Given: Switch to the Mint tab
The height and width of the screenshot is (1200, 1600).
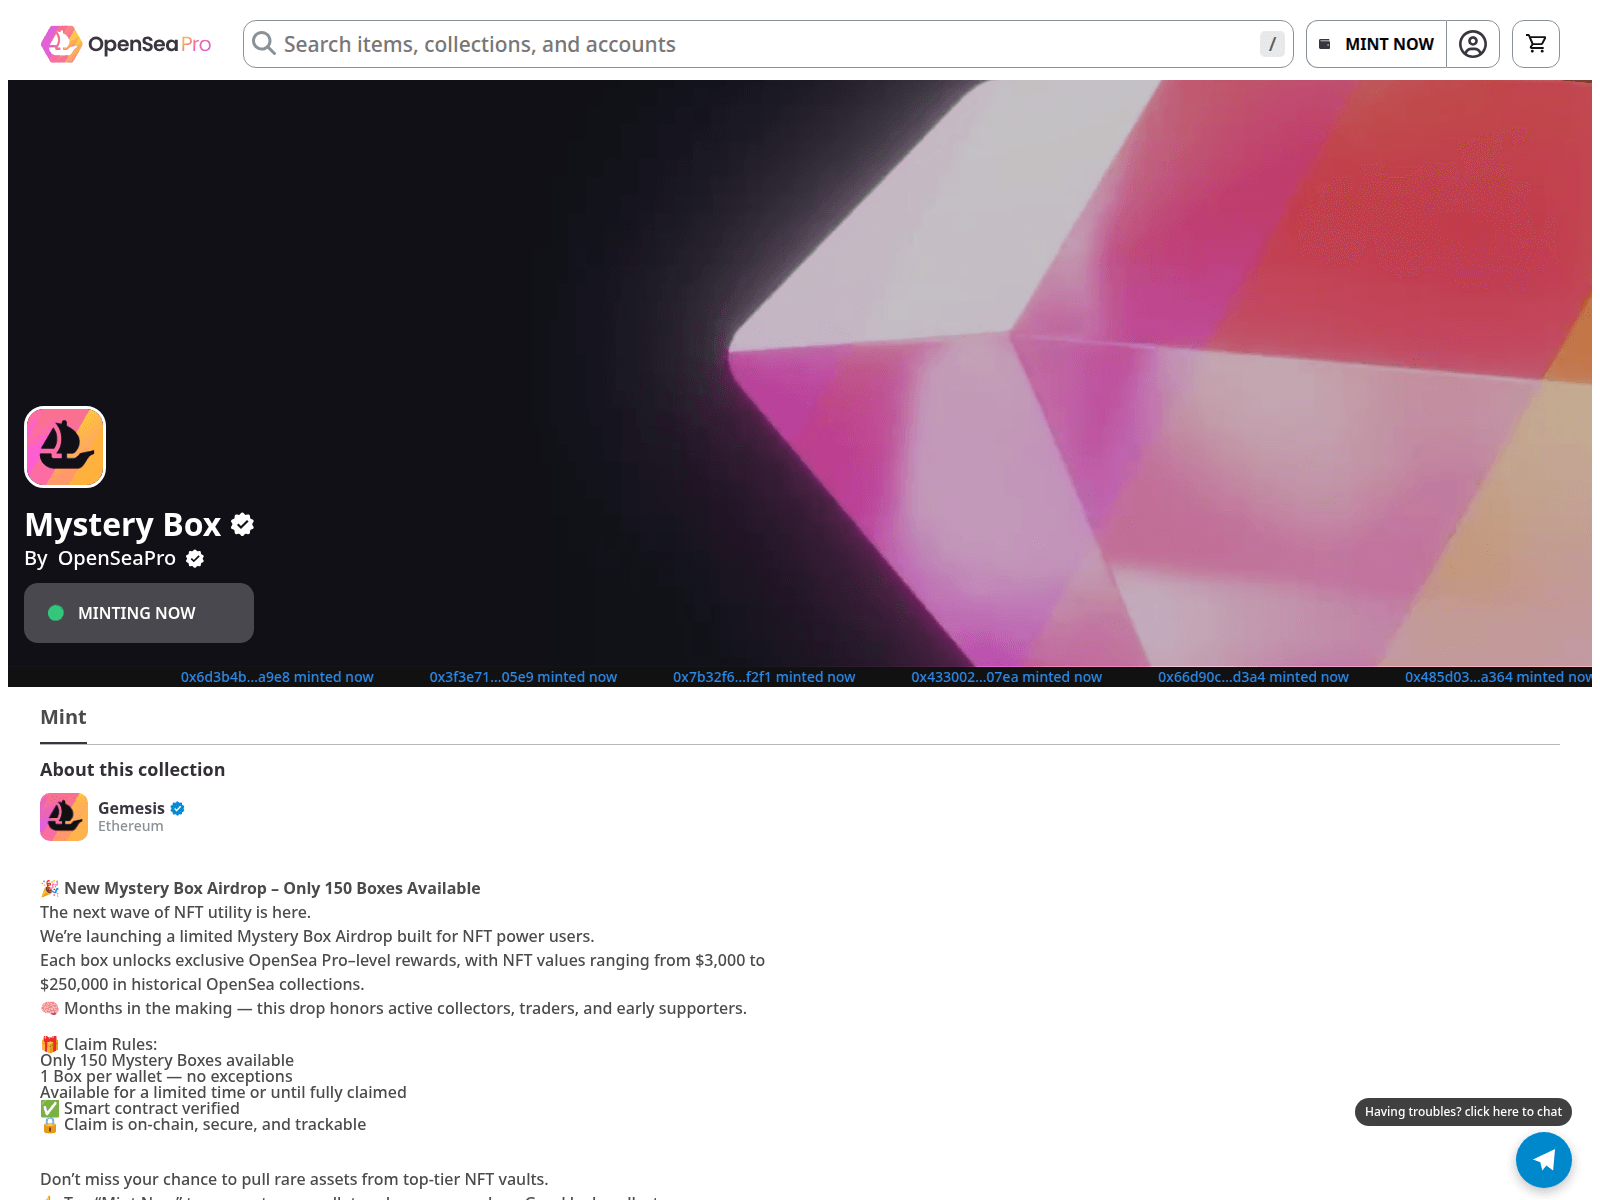Looking at the screenshot, I should (x=63, y=717).
